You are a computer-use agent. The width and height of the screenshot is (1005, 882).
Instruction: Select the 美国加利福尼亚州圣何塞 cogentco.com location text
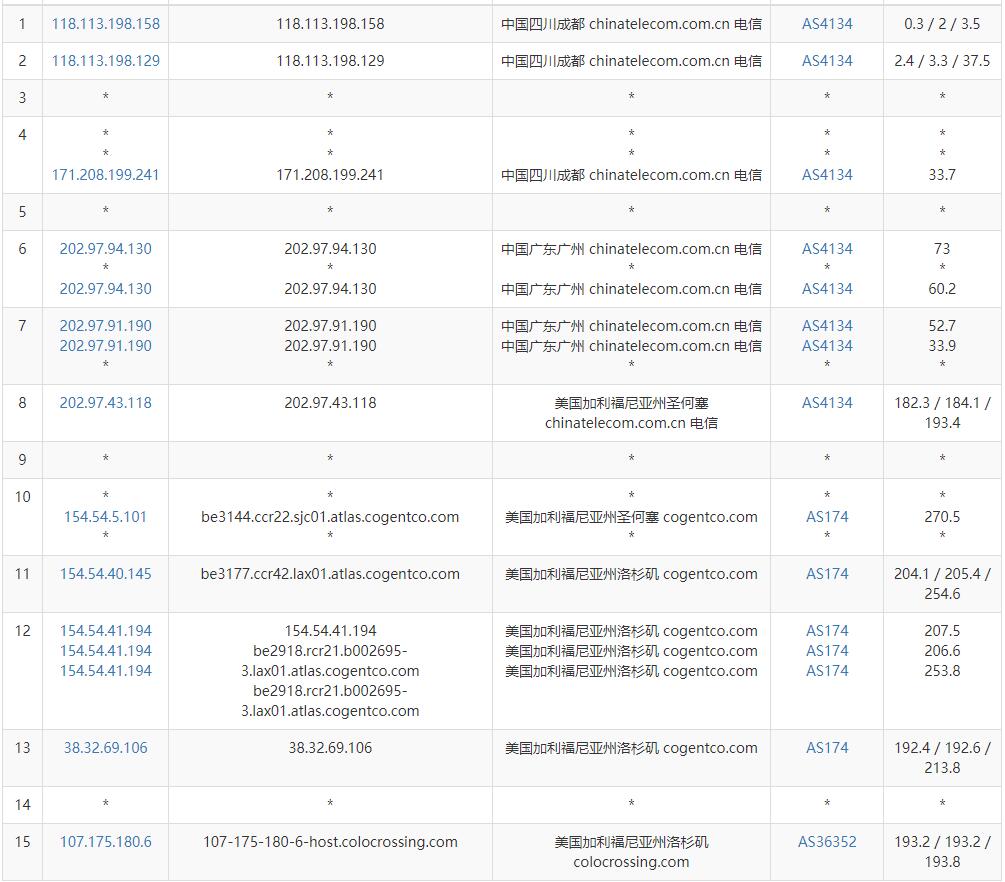(x=631, y=517)
